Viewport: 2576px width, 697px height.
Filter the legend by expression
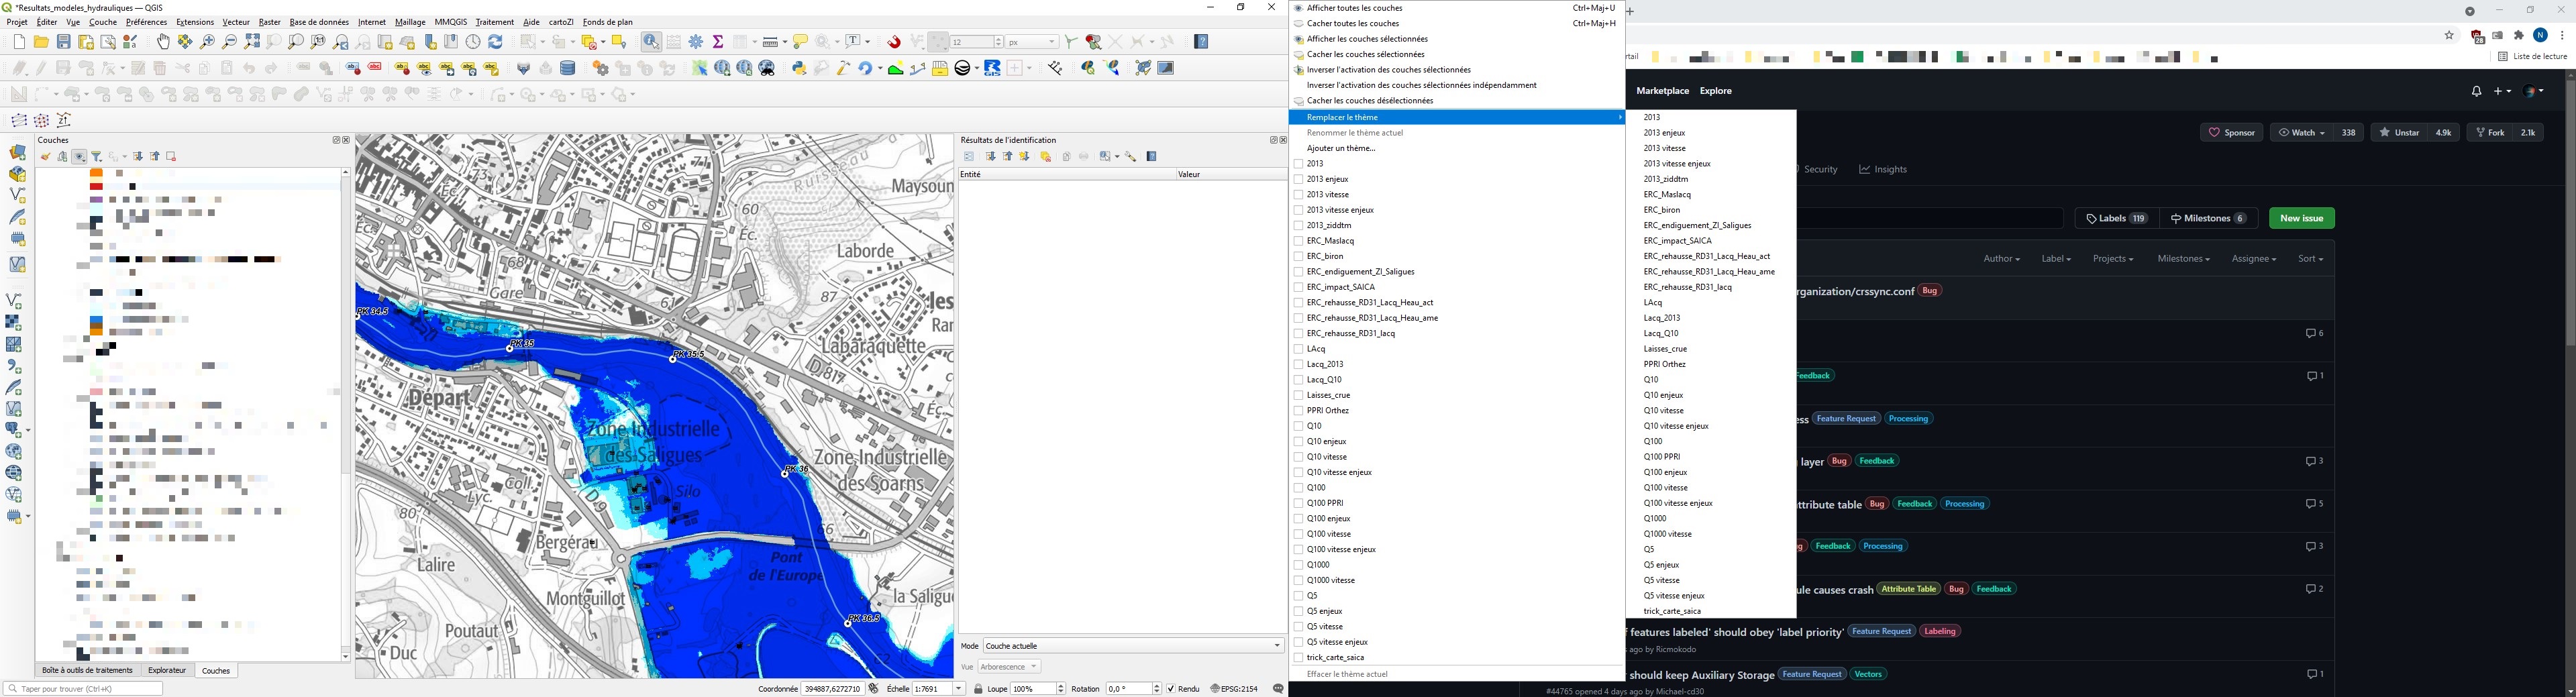tap(113, 157)
